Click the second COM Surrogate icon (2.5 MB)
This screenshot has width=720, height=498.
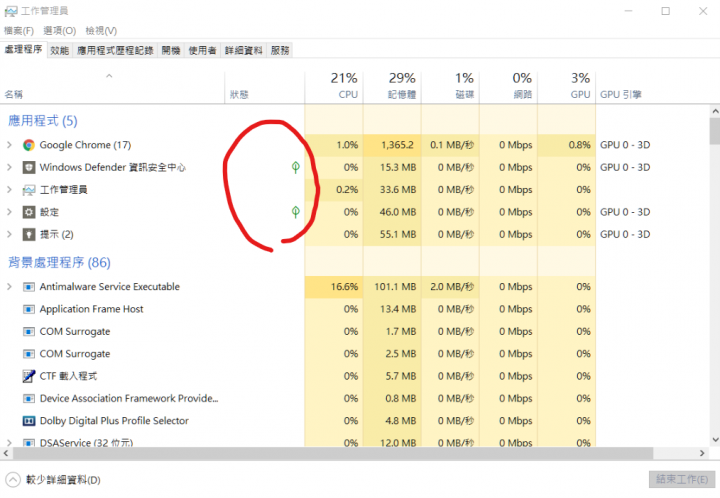point(29,354)
